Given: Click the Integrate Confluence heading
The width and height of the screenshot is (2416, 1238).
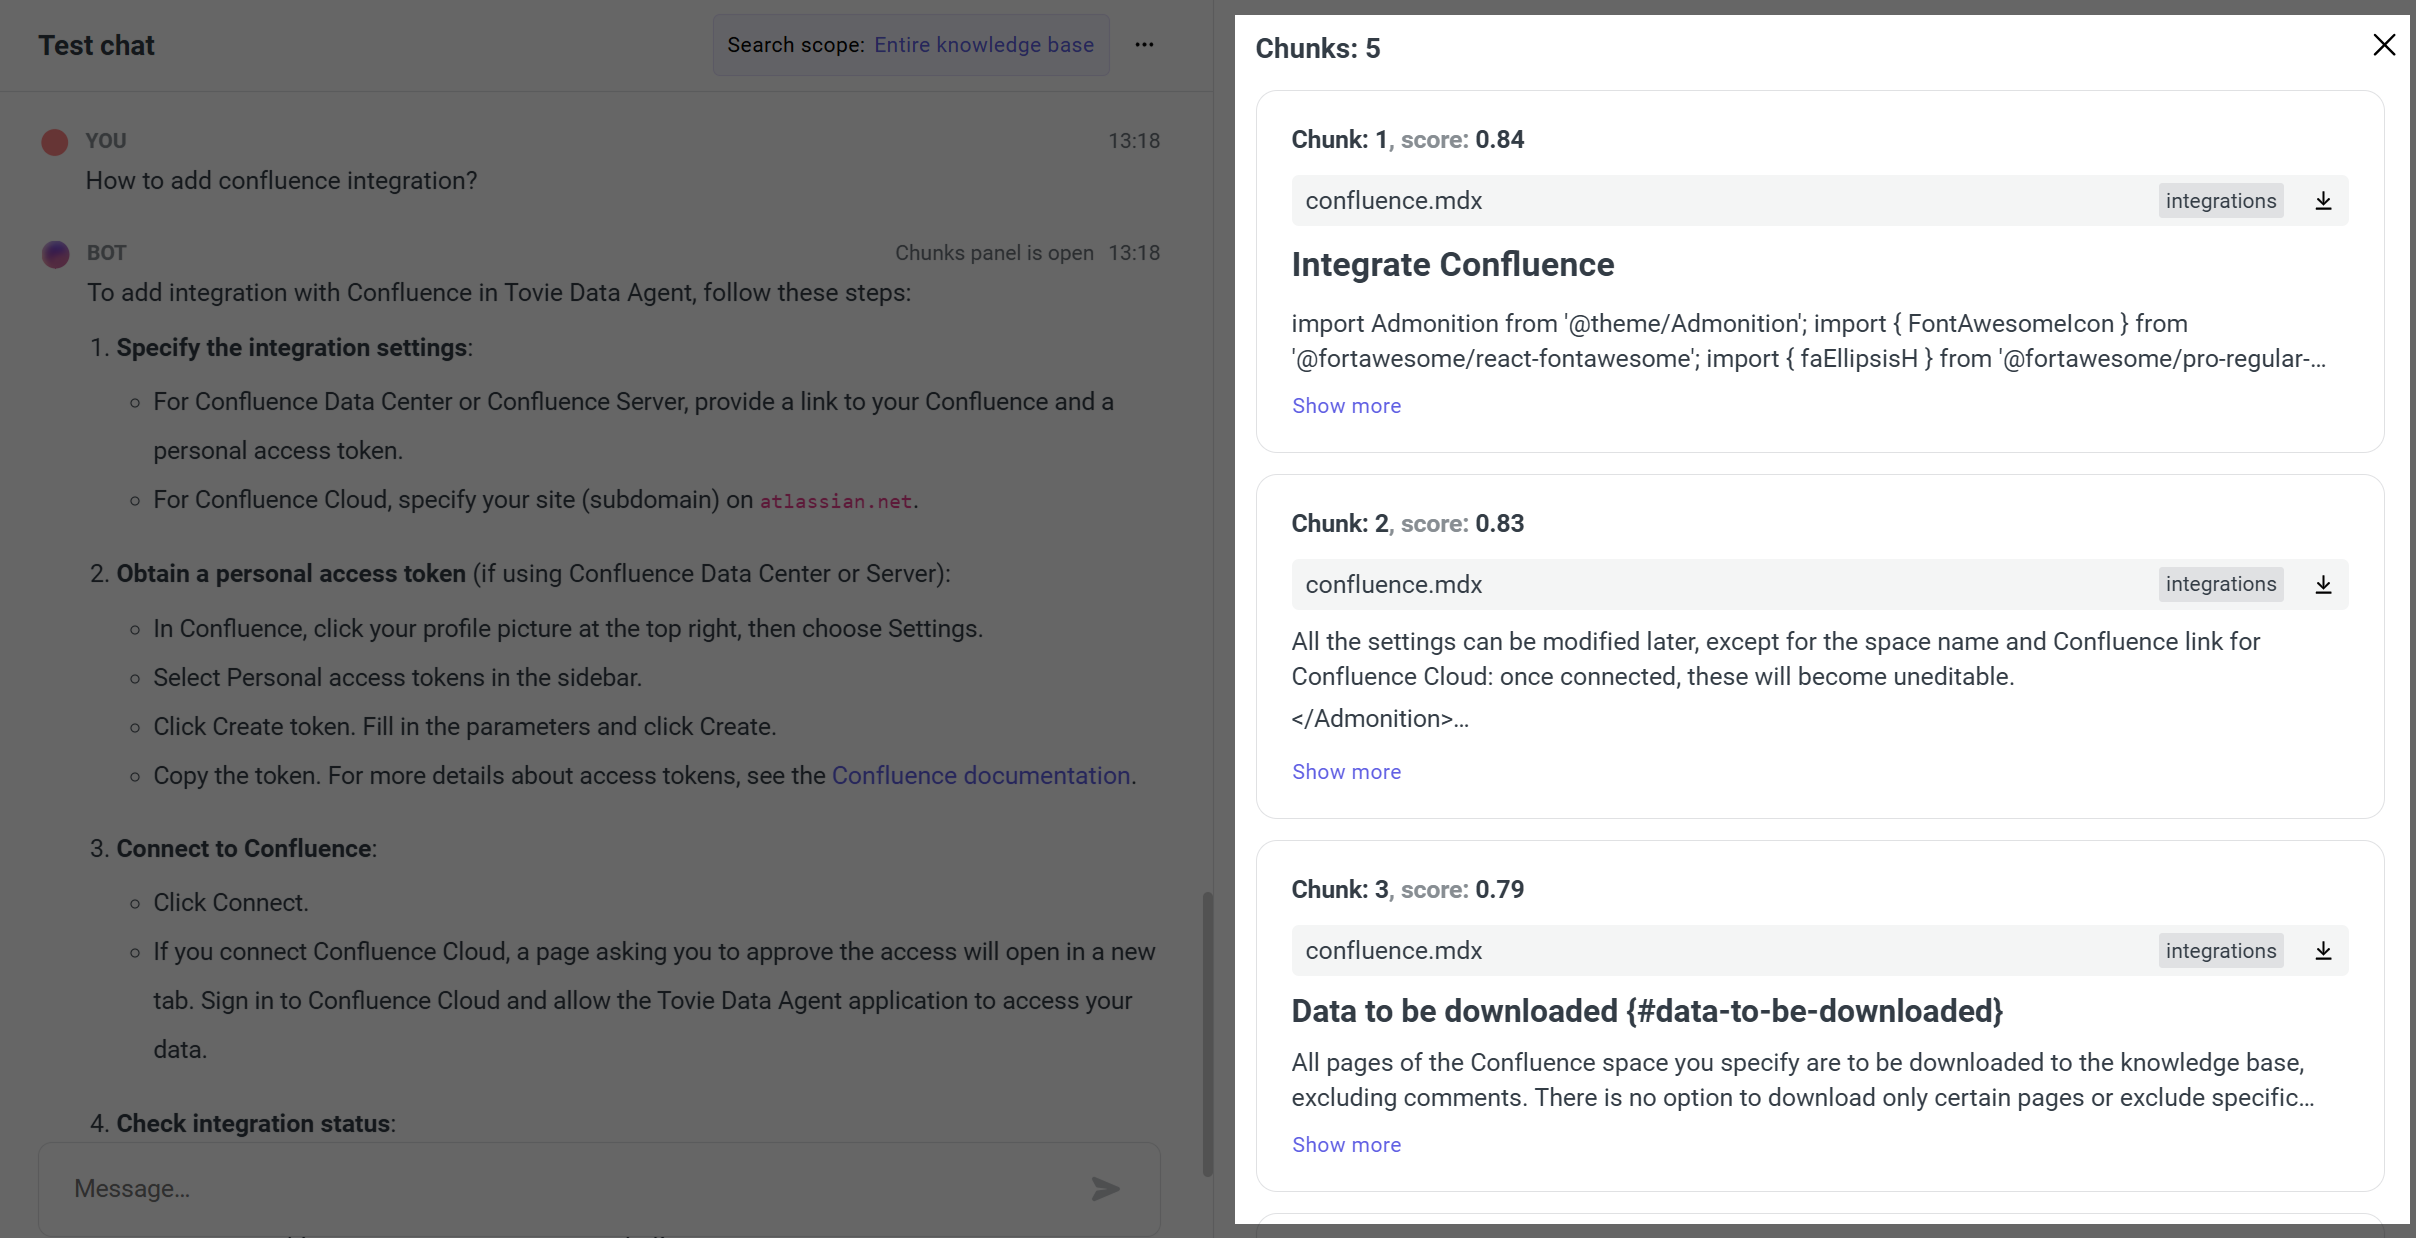Looking at the screenshot, I should (1453, 265).
